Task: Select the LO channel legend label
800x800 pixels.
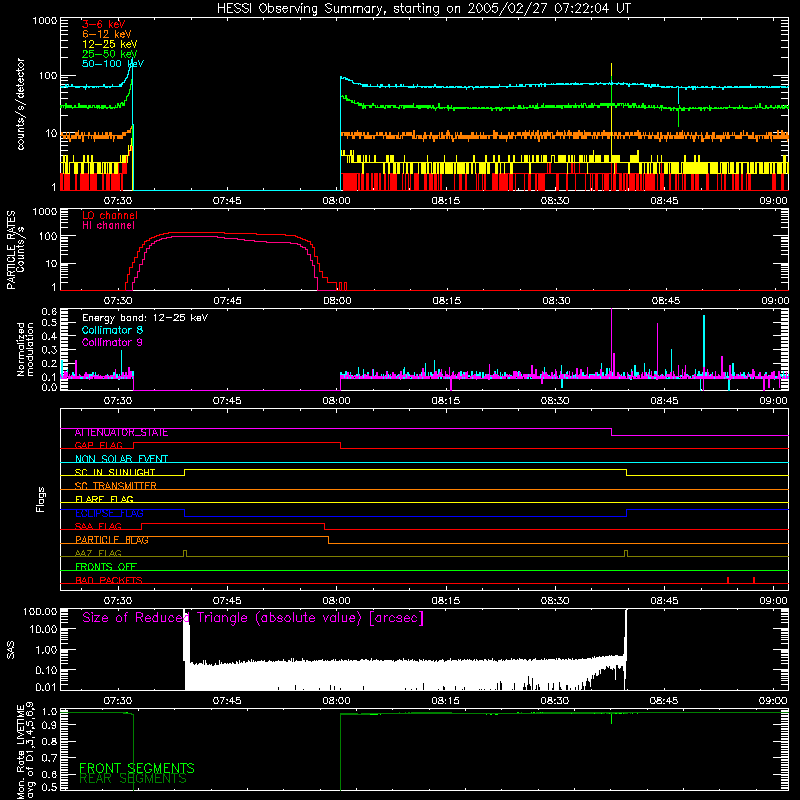Action: tap(110, 215)
